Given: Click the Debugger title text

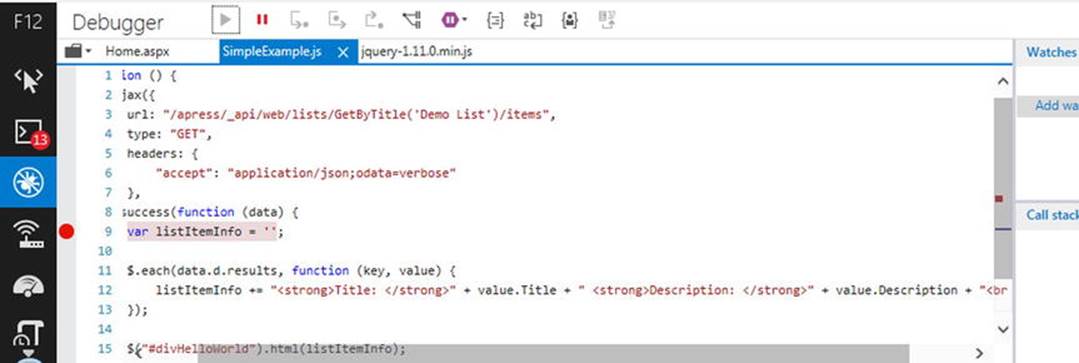Looking at the screenshot, I should [118, 22].
